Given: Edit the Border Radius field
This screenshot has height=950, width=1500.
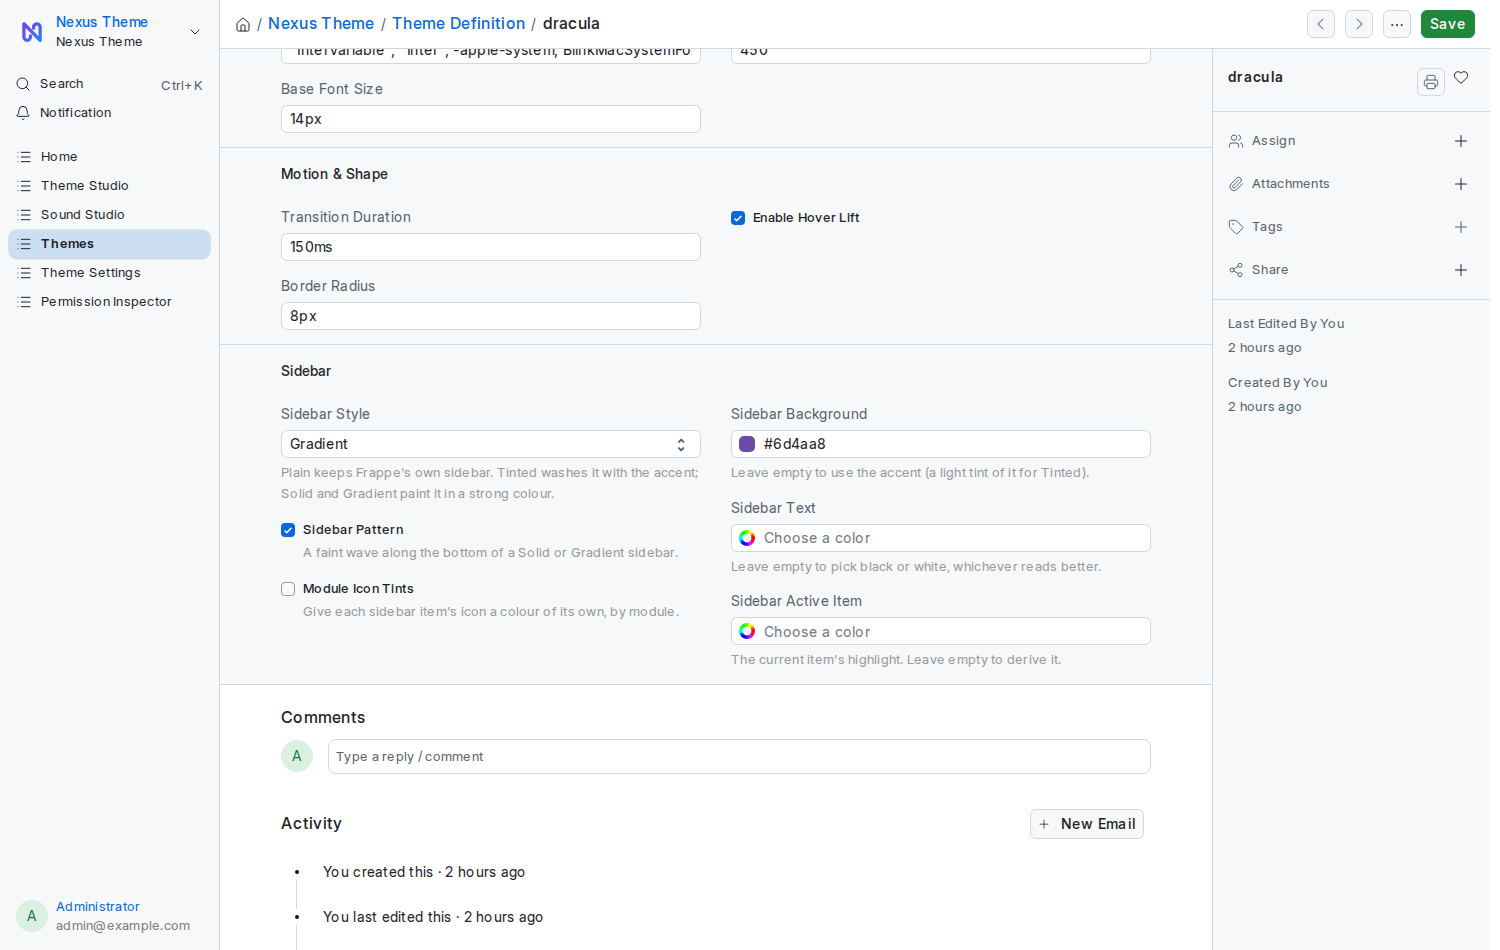Looking at the screenshot, I should [x=490, y=316].
